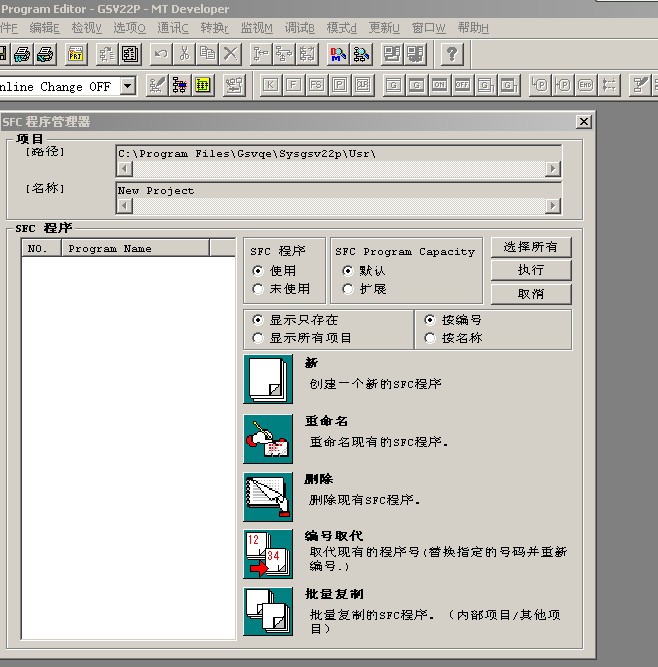The image size is (658, 667).
Task: Select the 未使用 radio button
Action: pyautogui.click(x=259, y=289)
